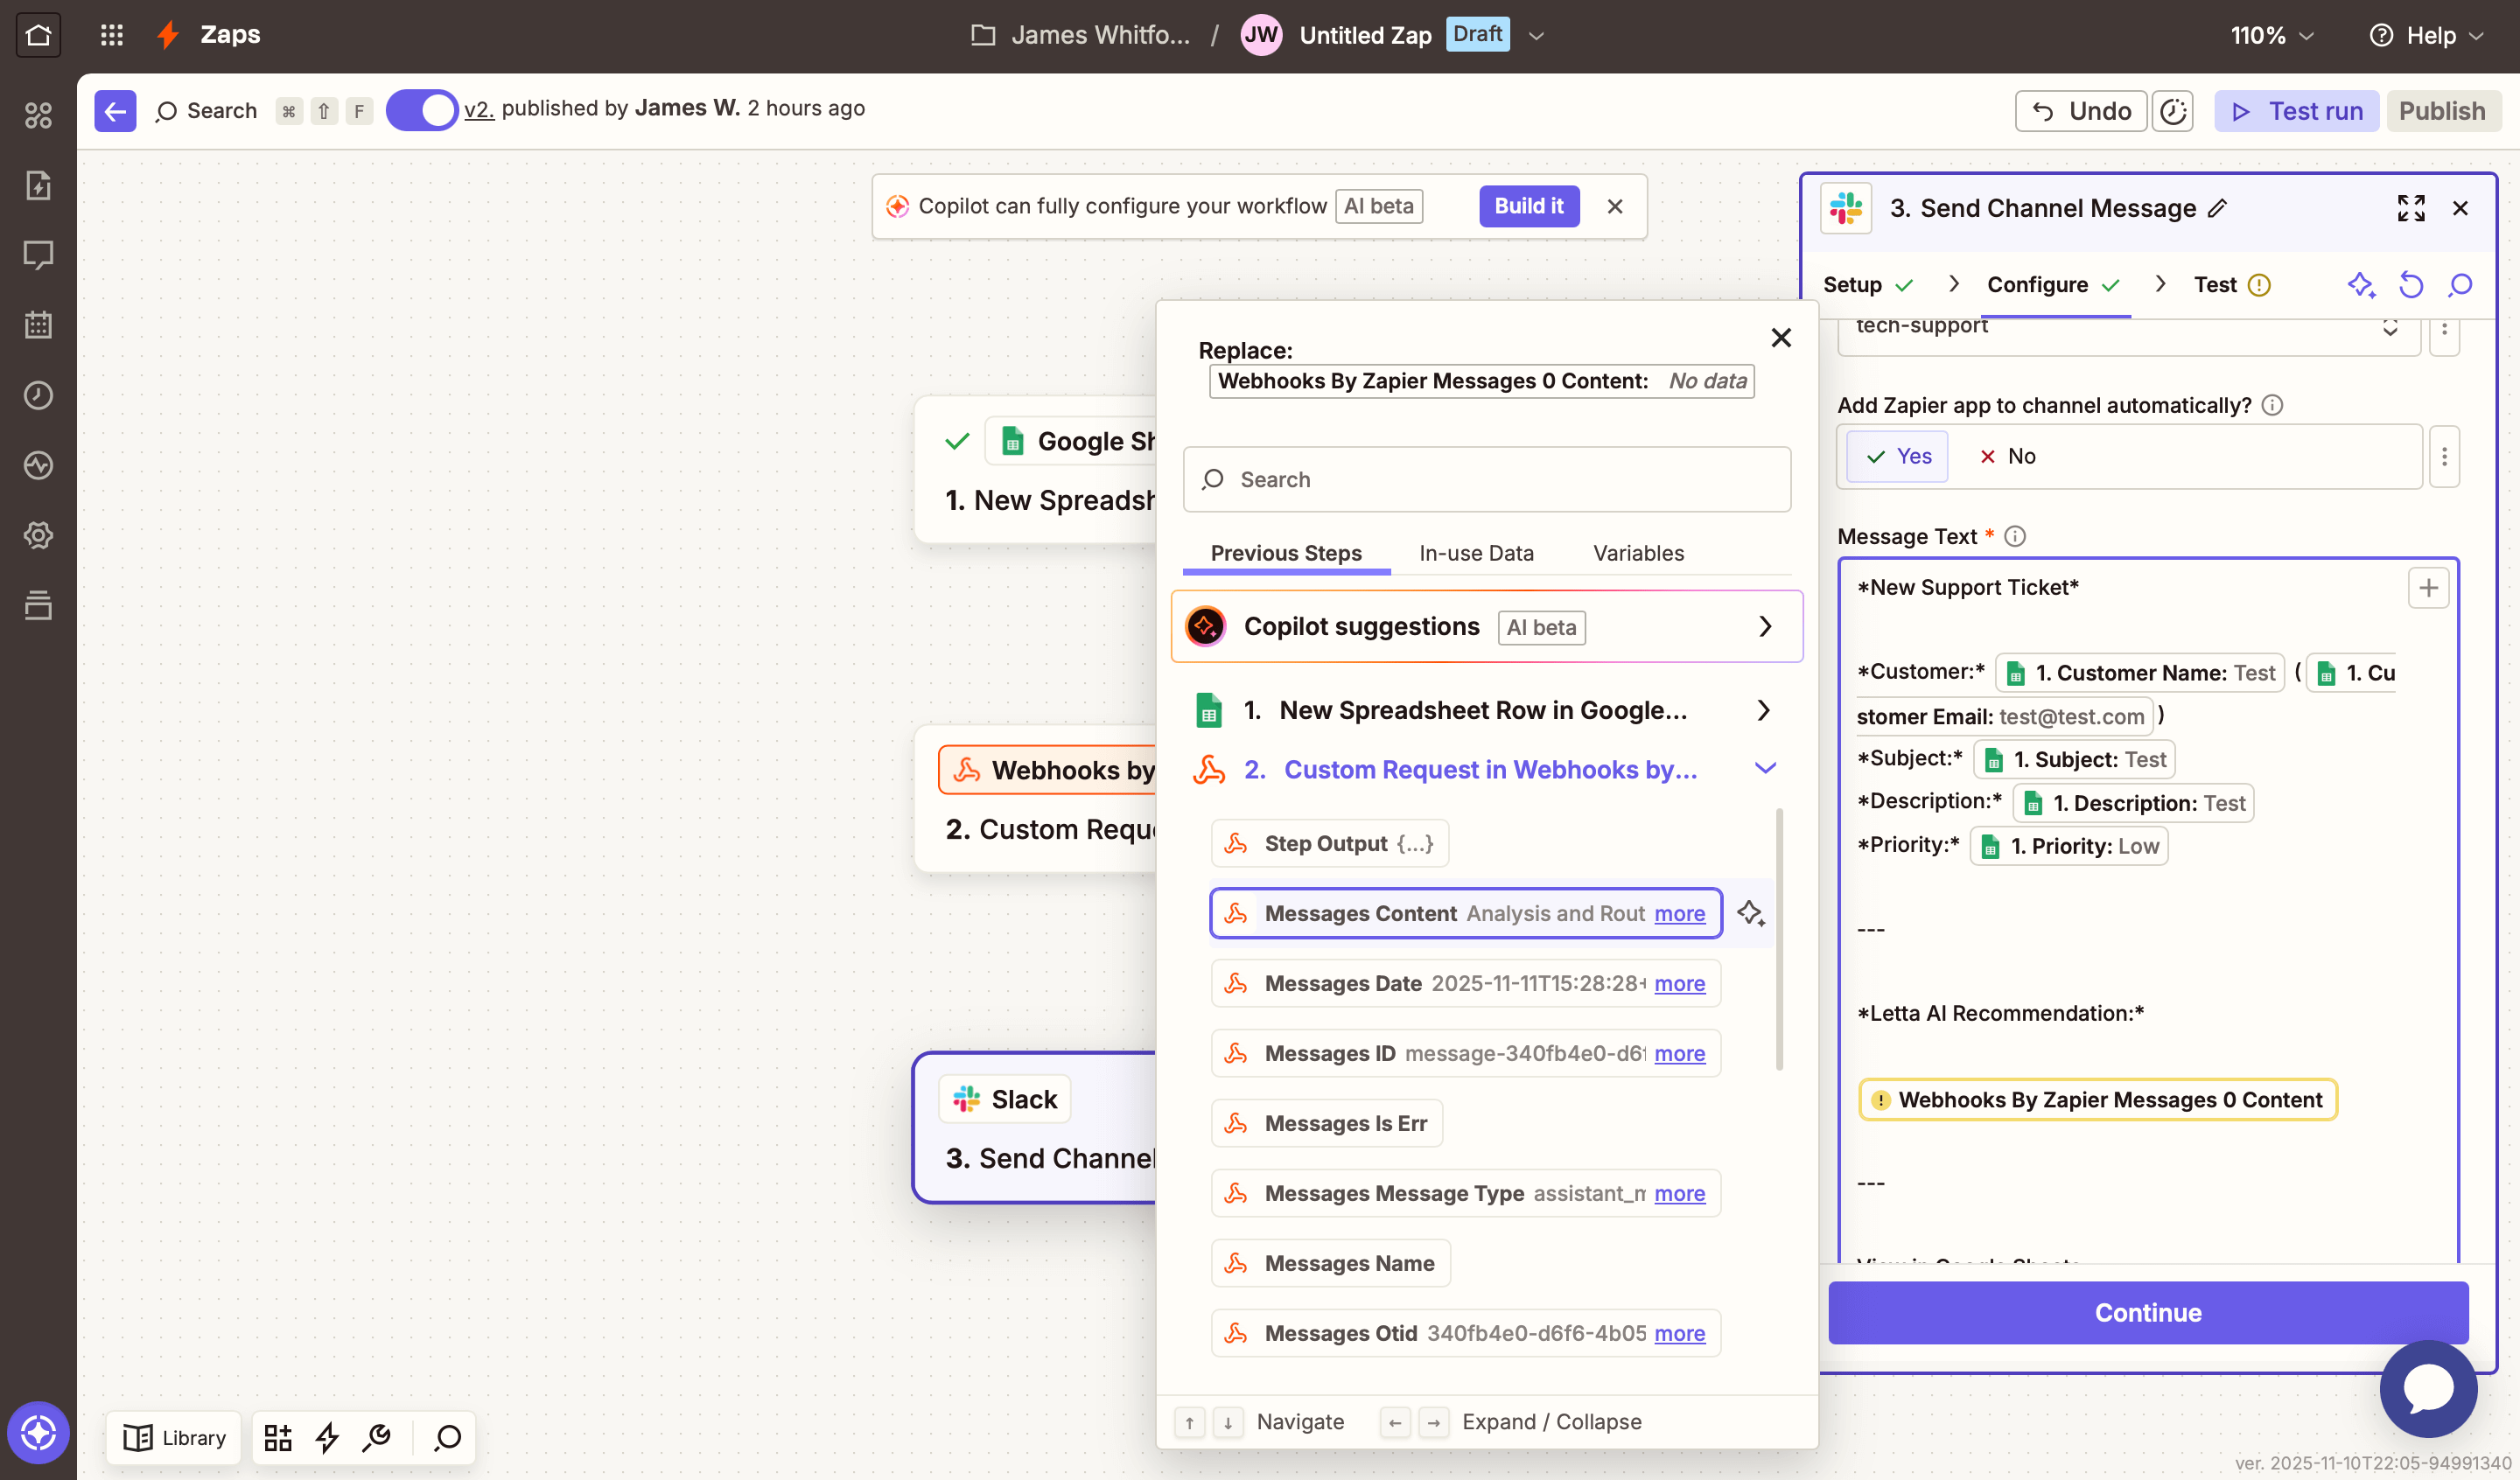Open the 110% zoom level dropdown

(x=2271, y=36)
